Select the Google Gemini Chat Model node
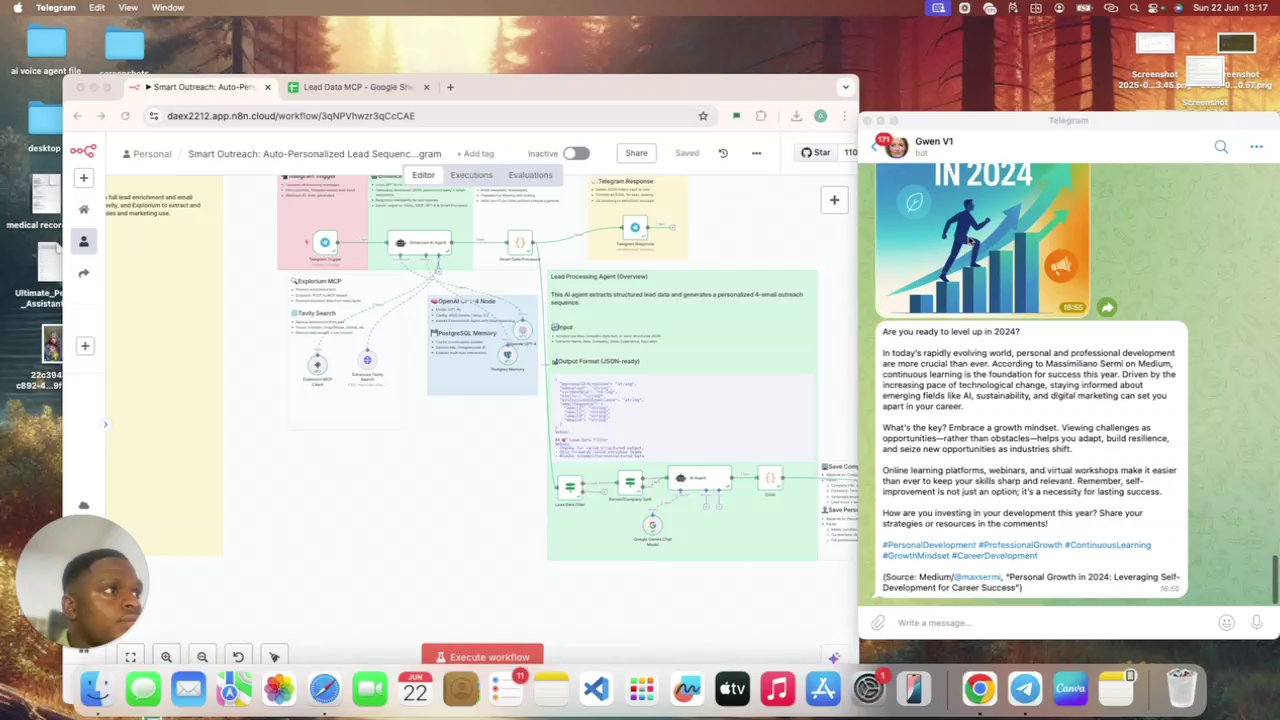 (652, 525)
